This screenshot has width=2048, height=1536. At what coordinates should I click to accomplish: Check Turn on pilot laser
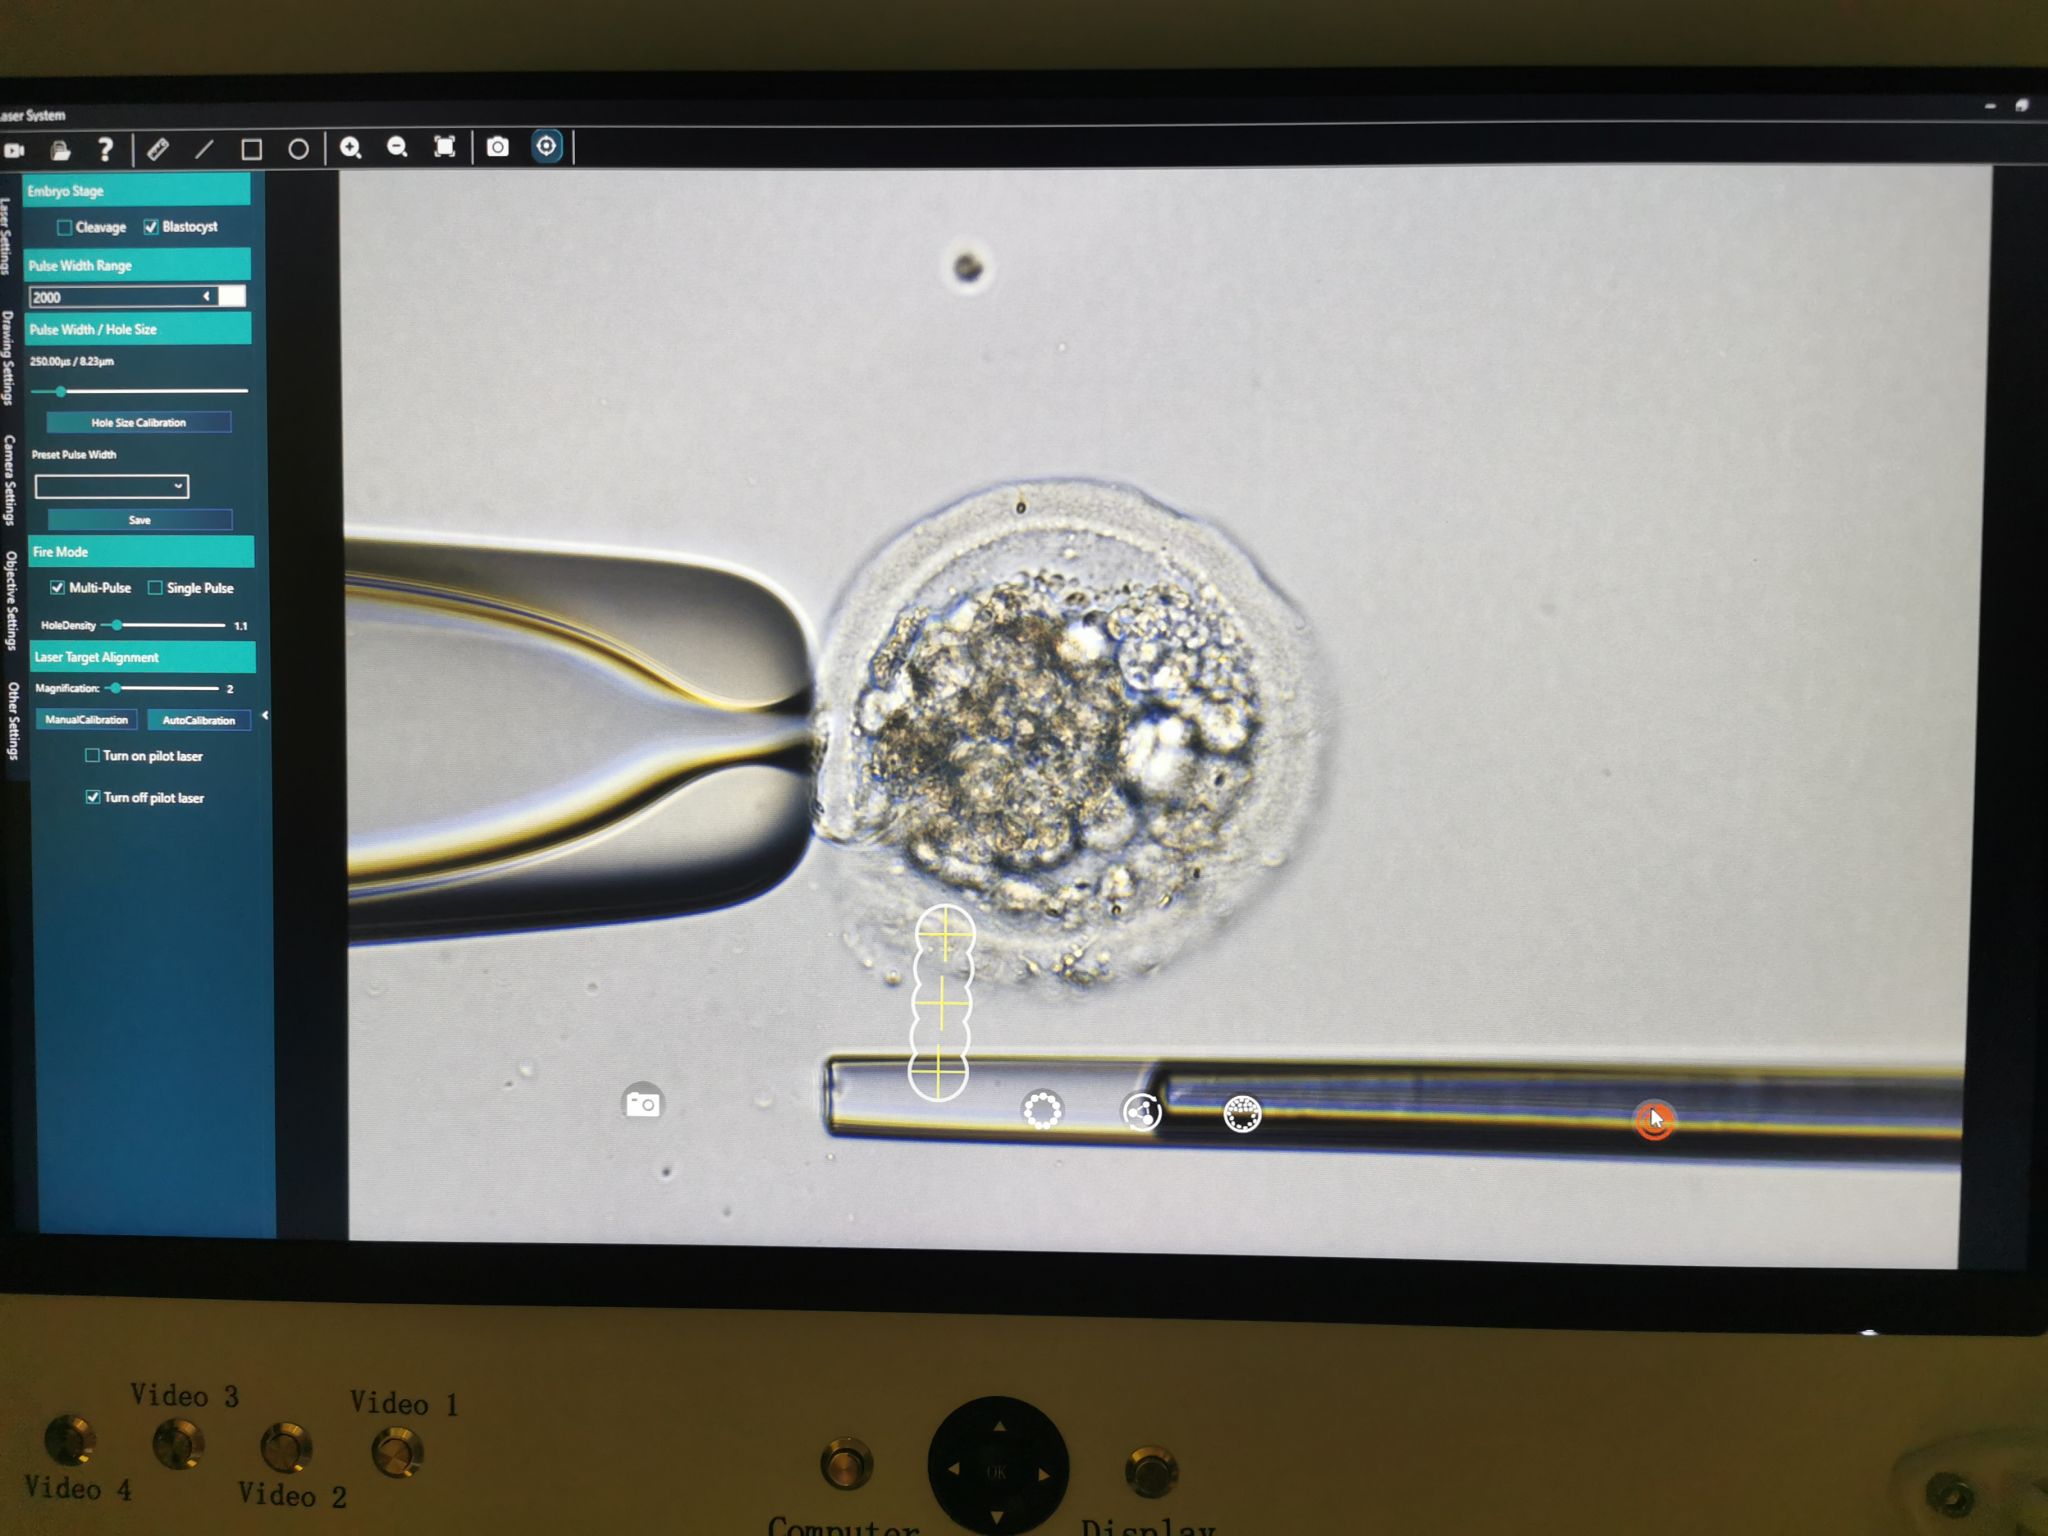click(x=92, y=755)
